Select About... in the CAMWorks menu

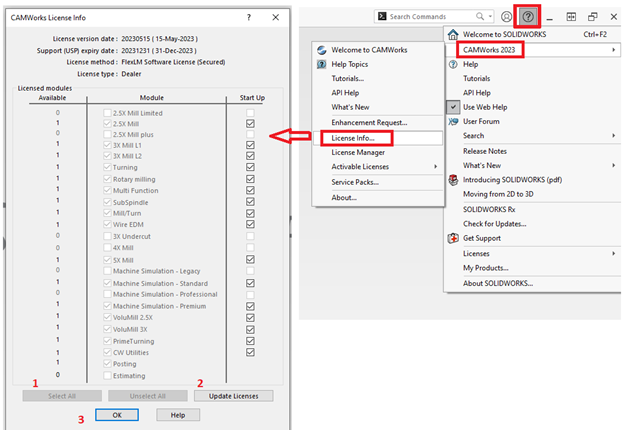coord(378,198)
